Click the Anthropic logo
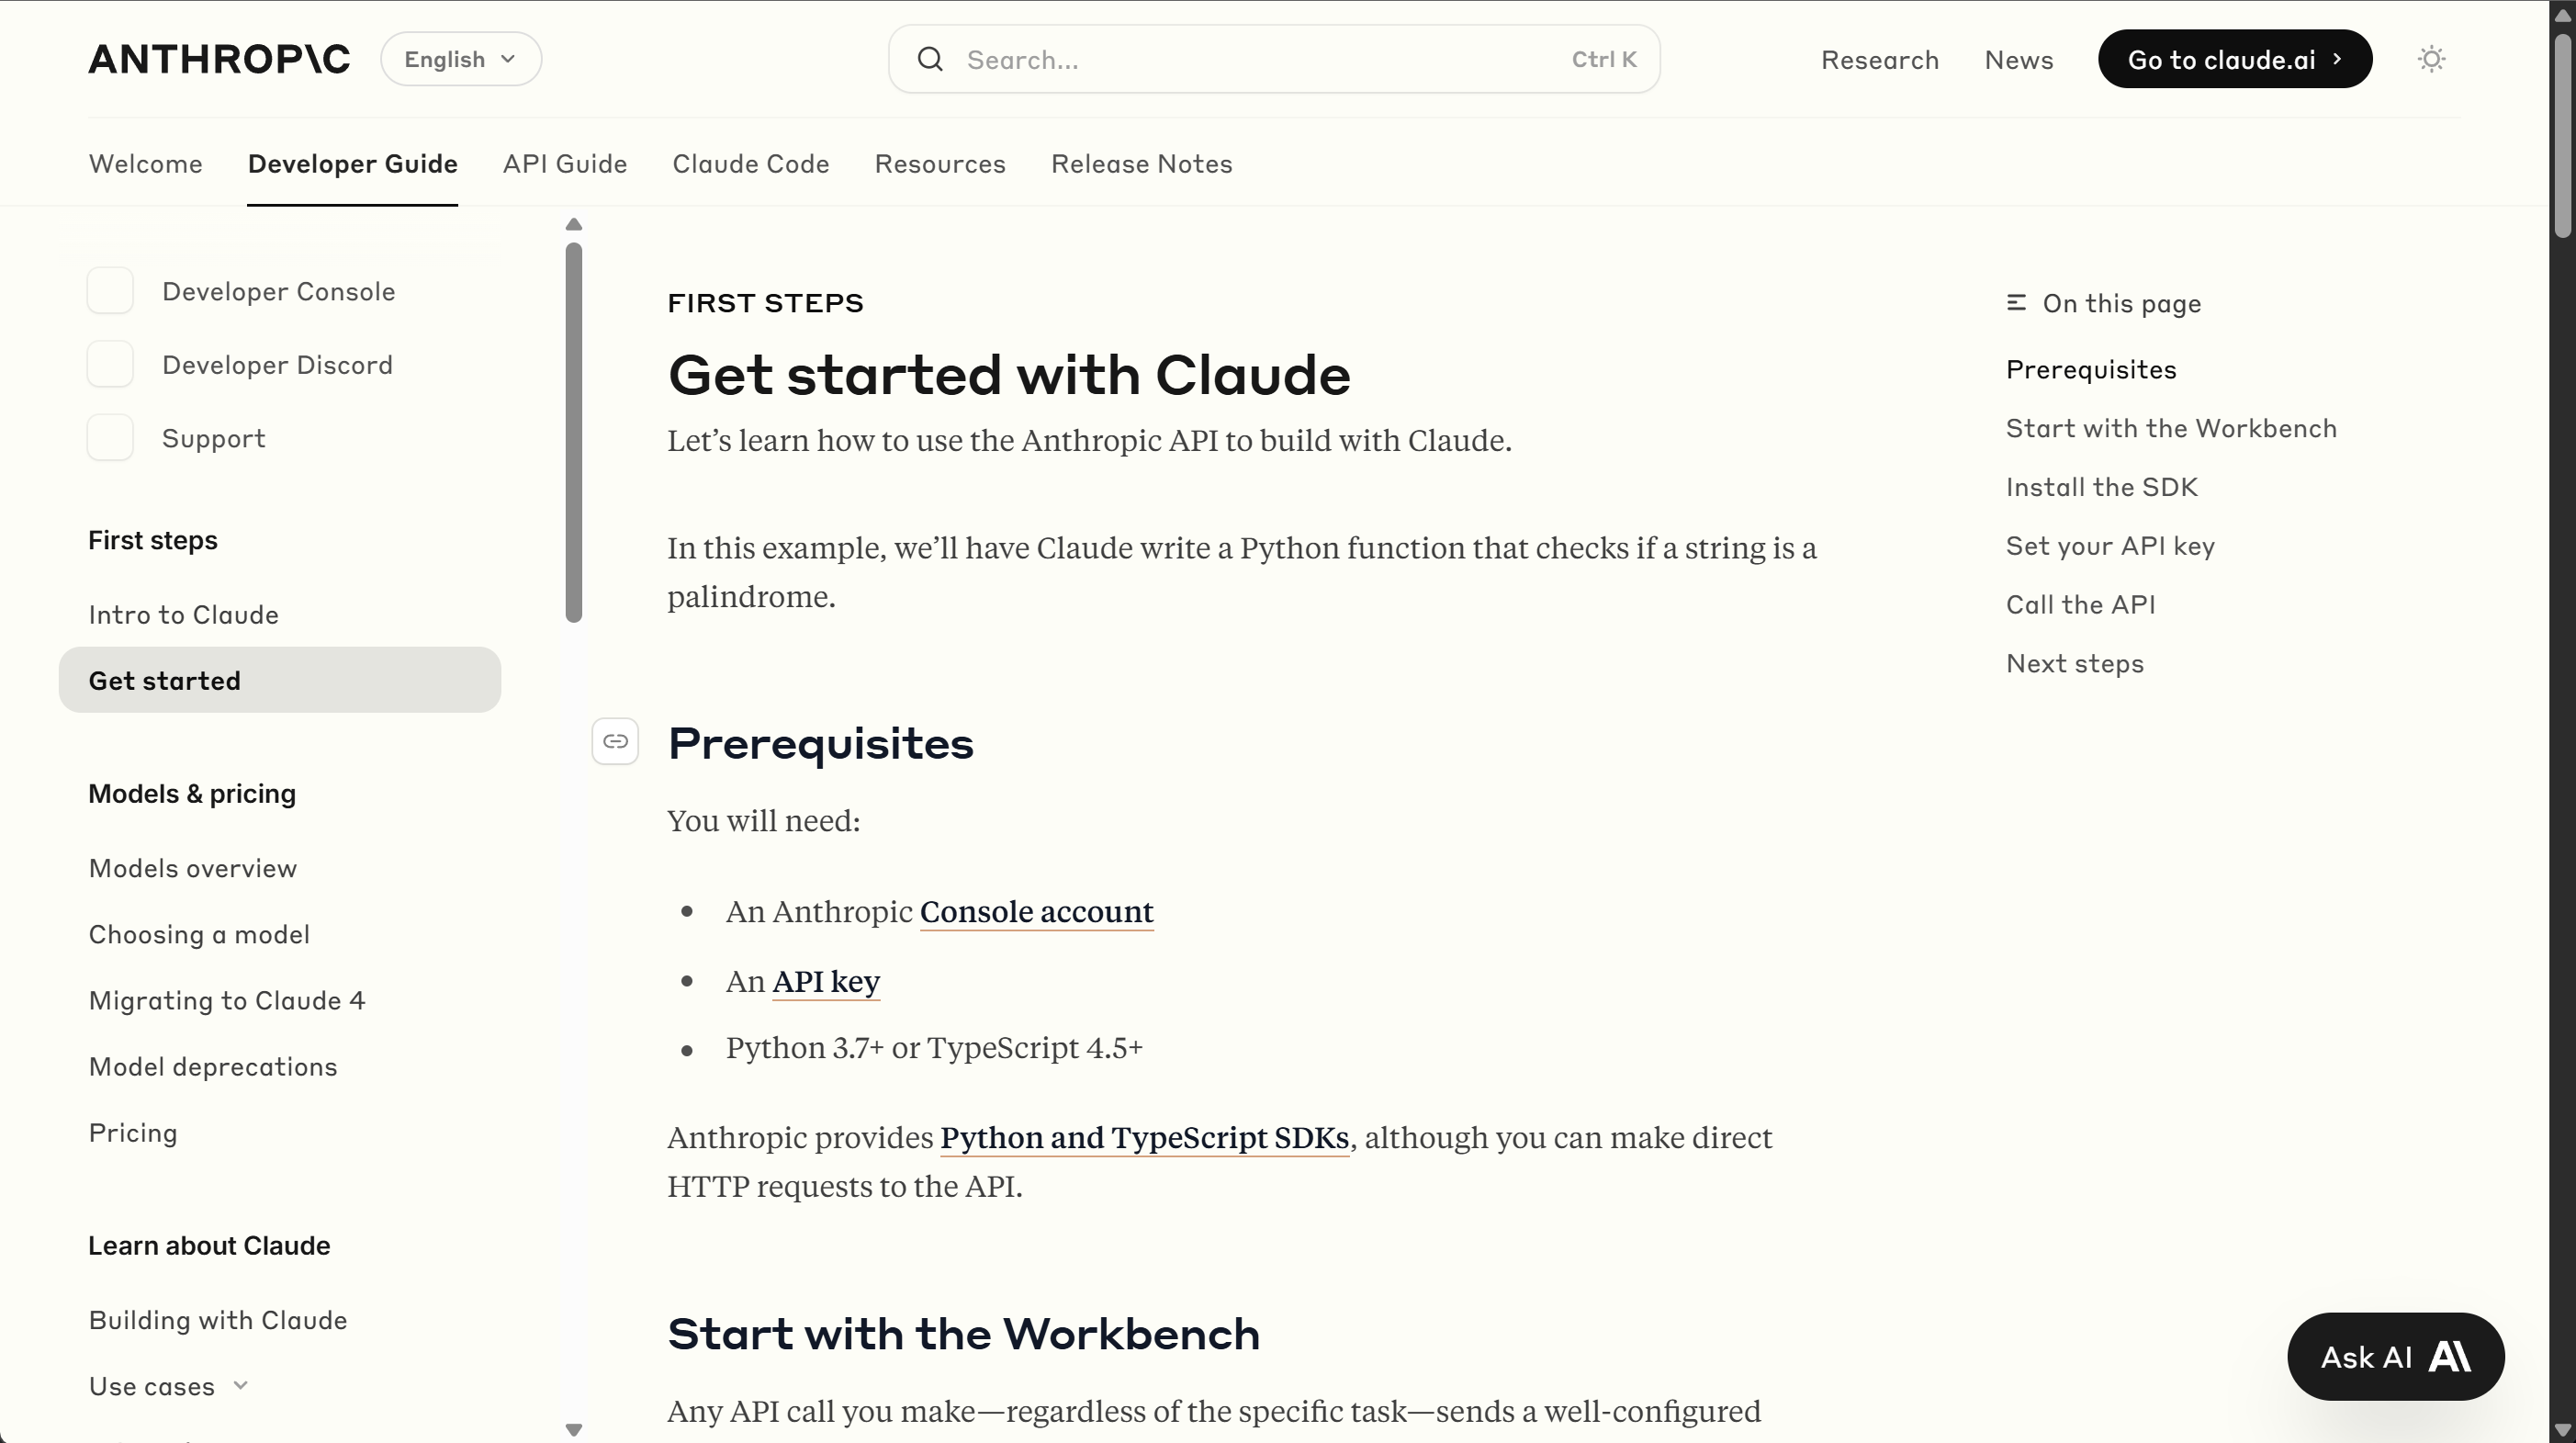Viewport: 2576px width, 1443px height. click(219, 59)
